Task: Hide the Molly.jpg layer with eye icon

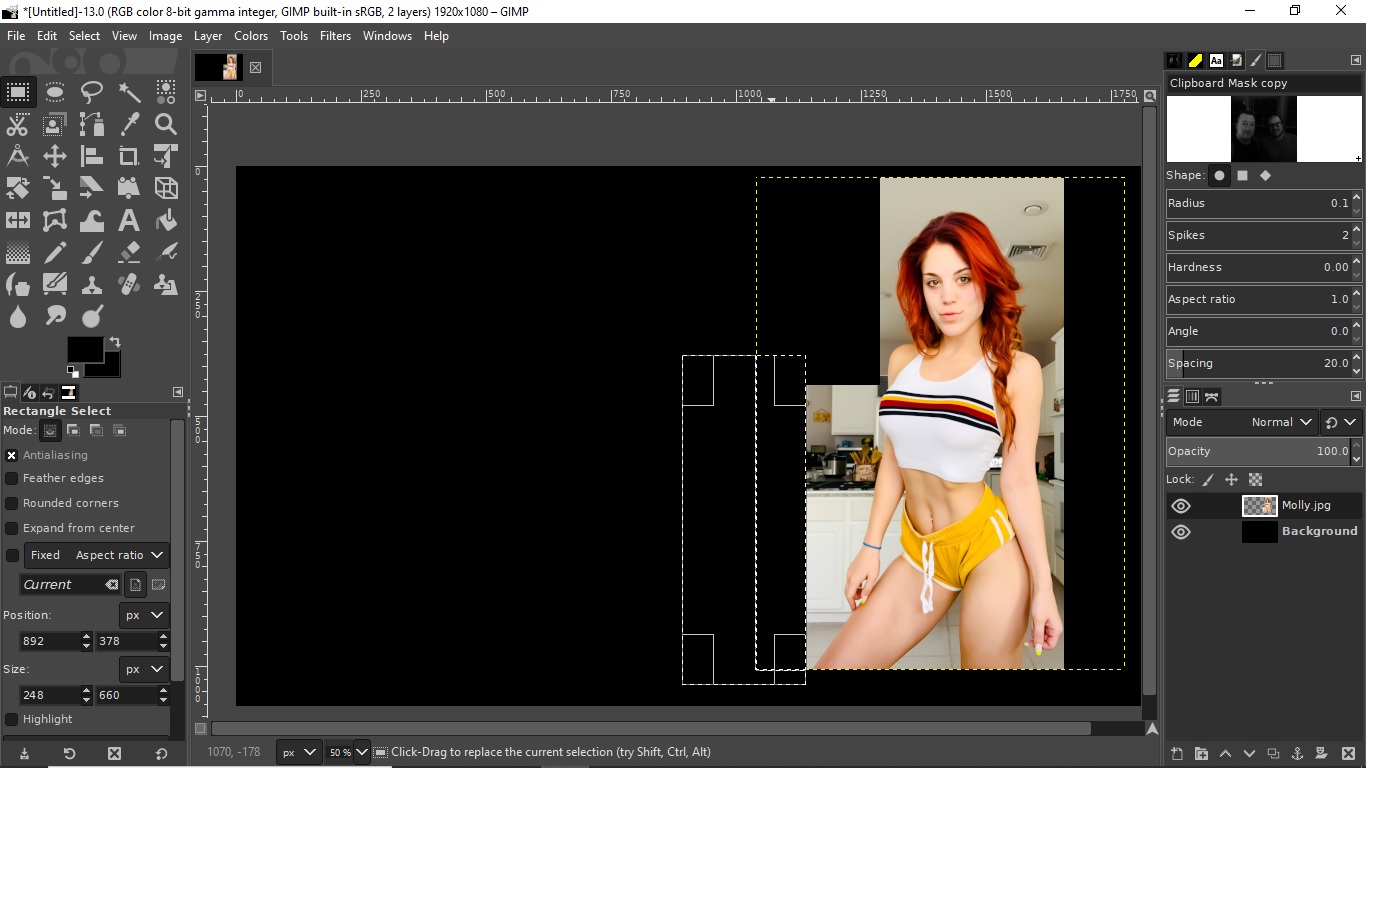Action: tap(1181, 506)
